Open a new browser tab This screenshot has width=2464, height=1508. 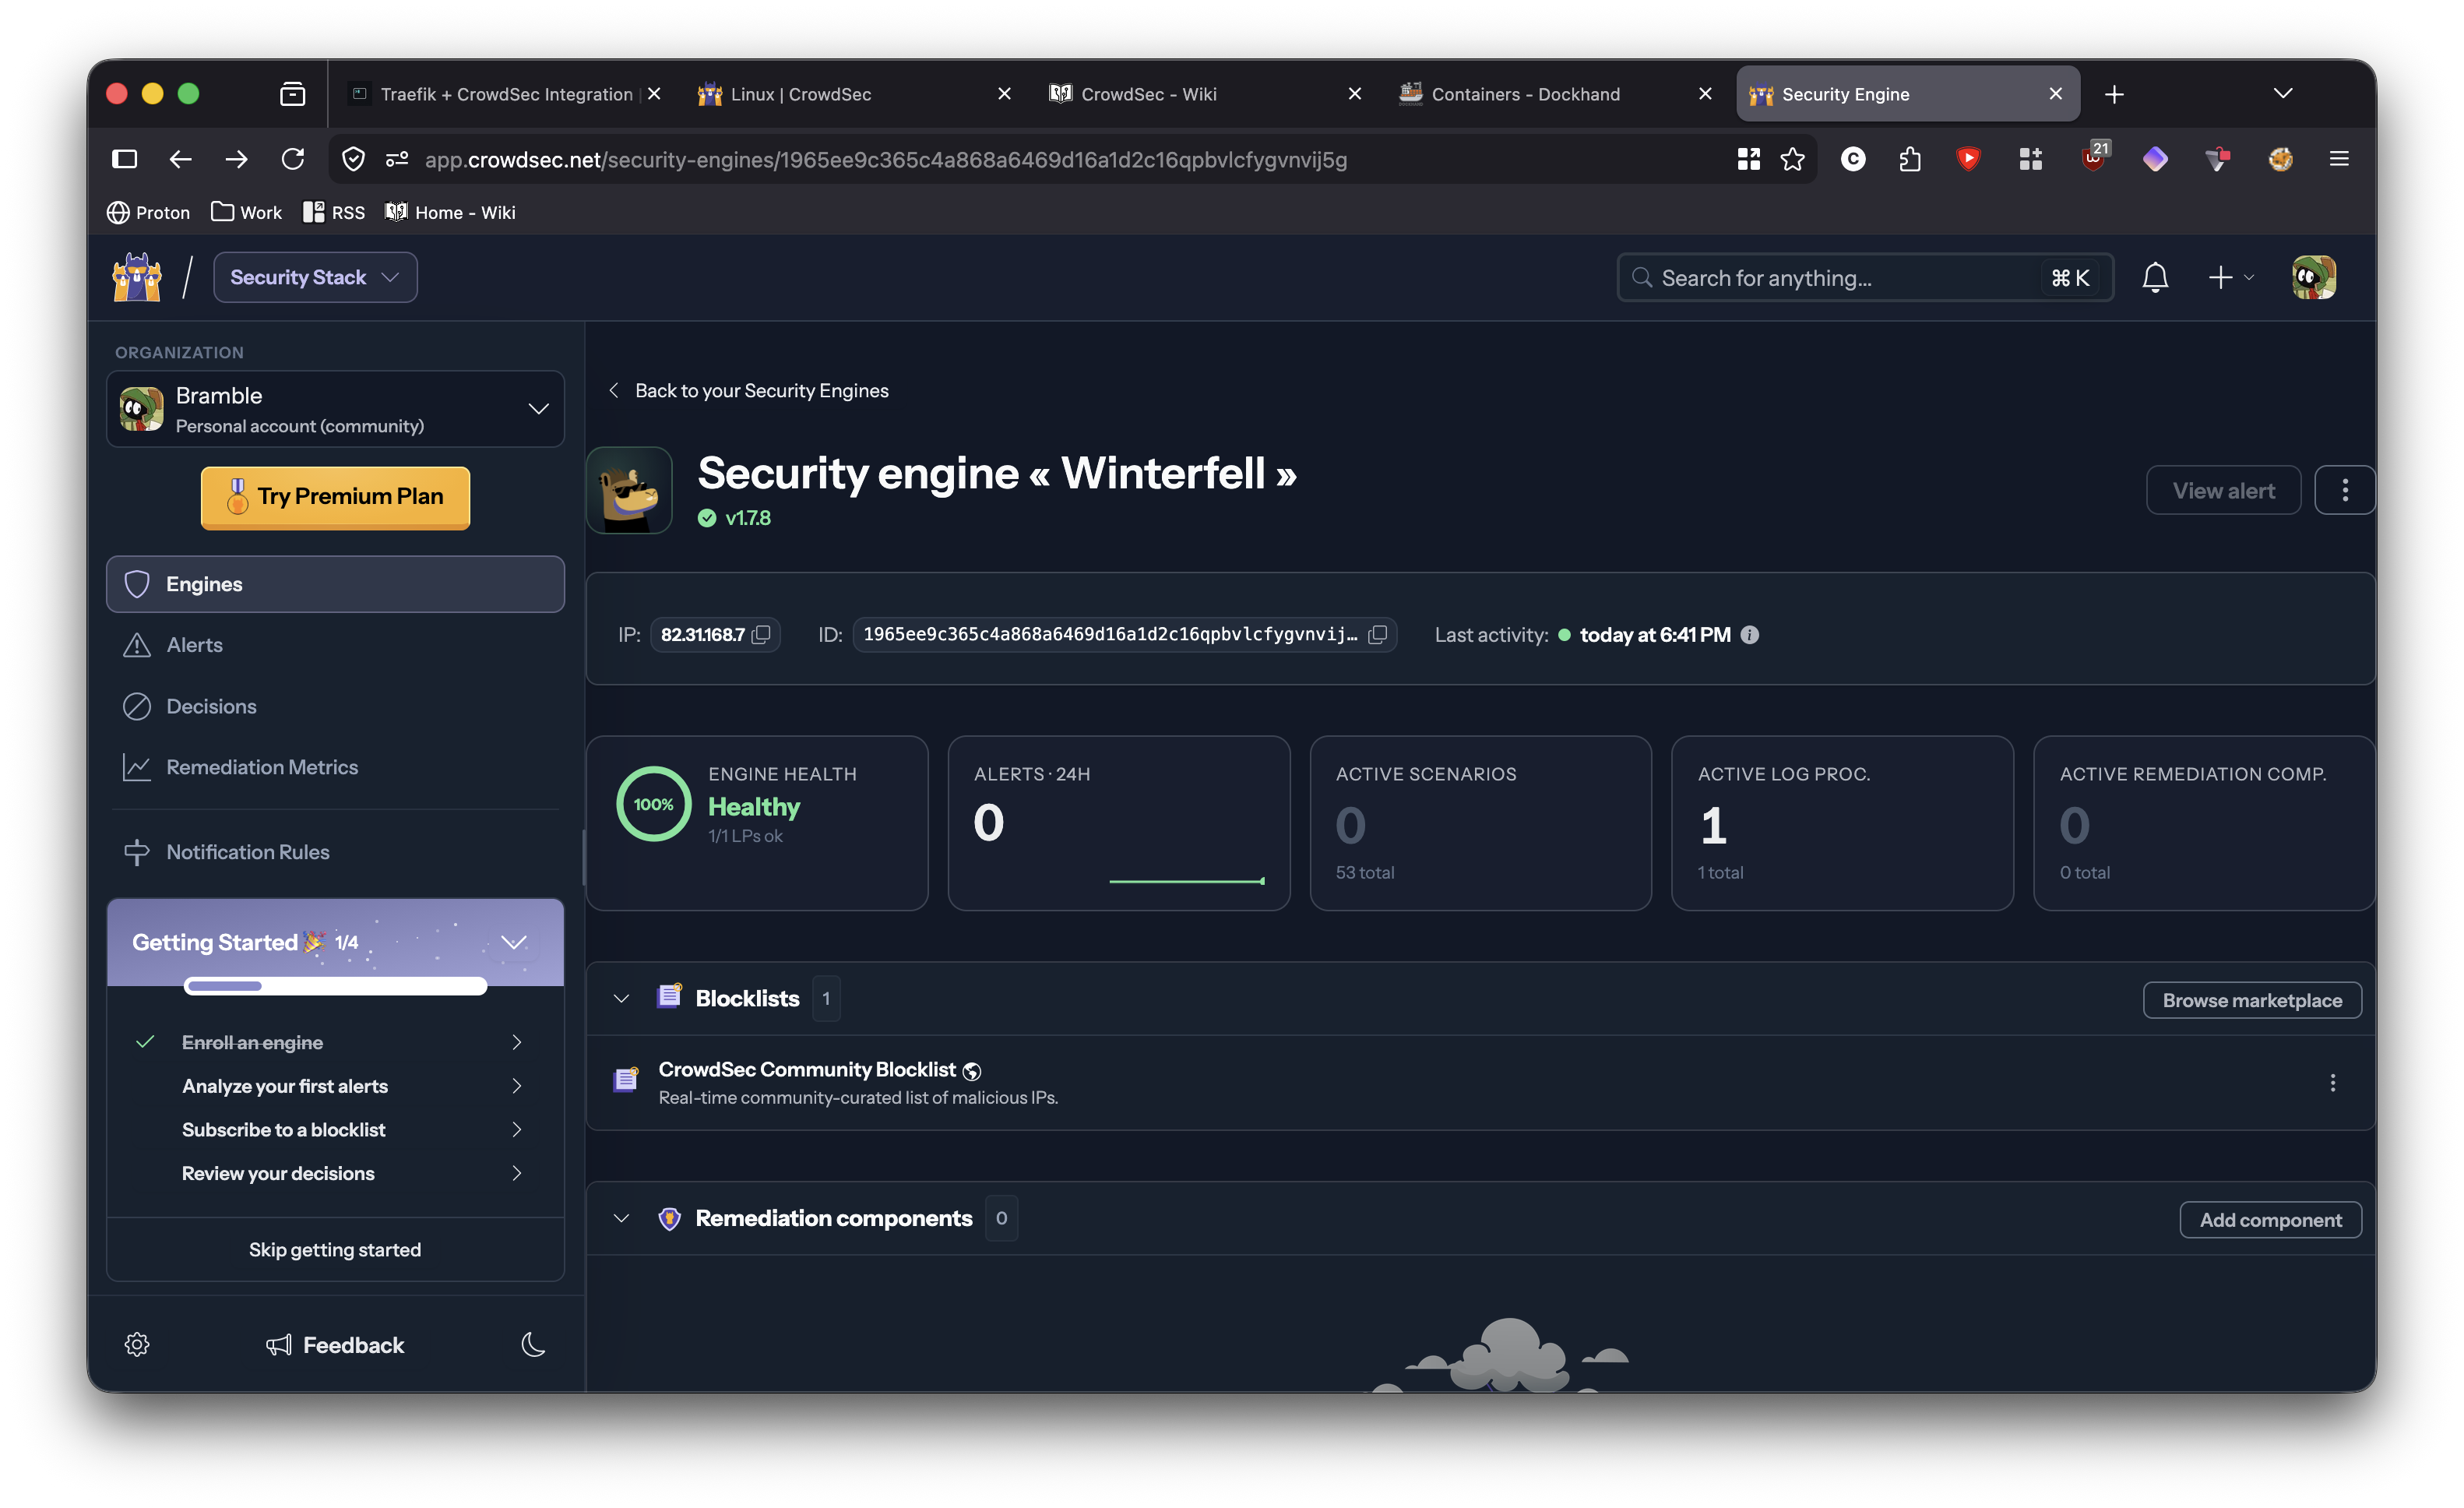2114,94
